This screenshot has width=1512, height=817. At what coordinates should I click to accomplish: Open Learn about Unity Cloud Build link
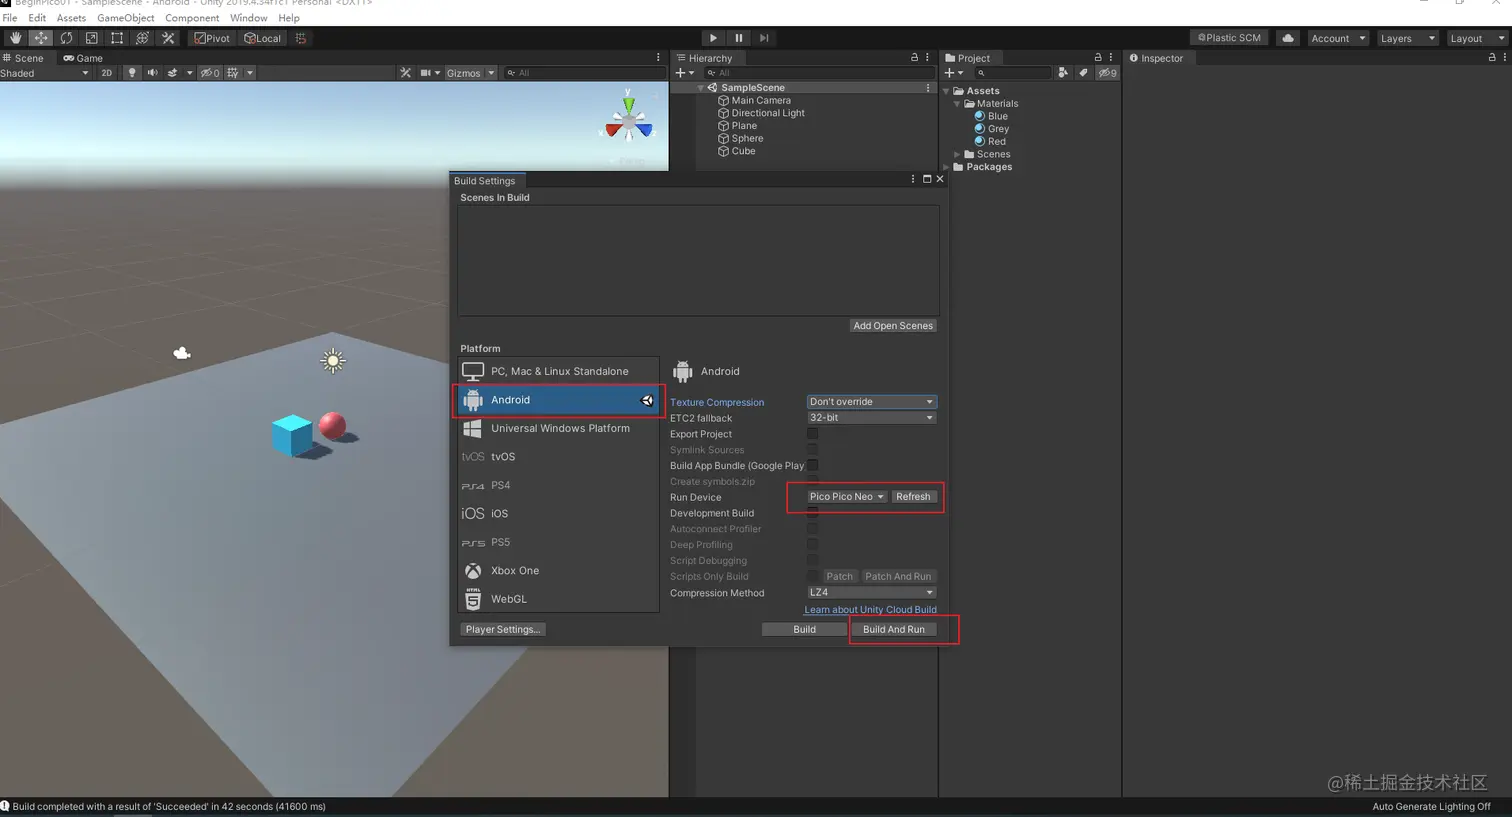[x=871, y=610]
